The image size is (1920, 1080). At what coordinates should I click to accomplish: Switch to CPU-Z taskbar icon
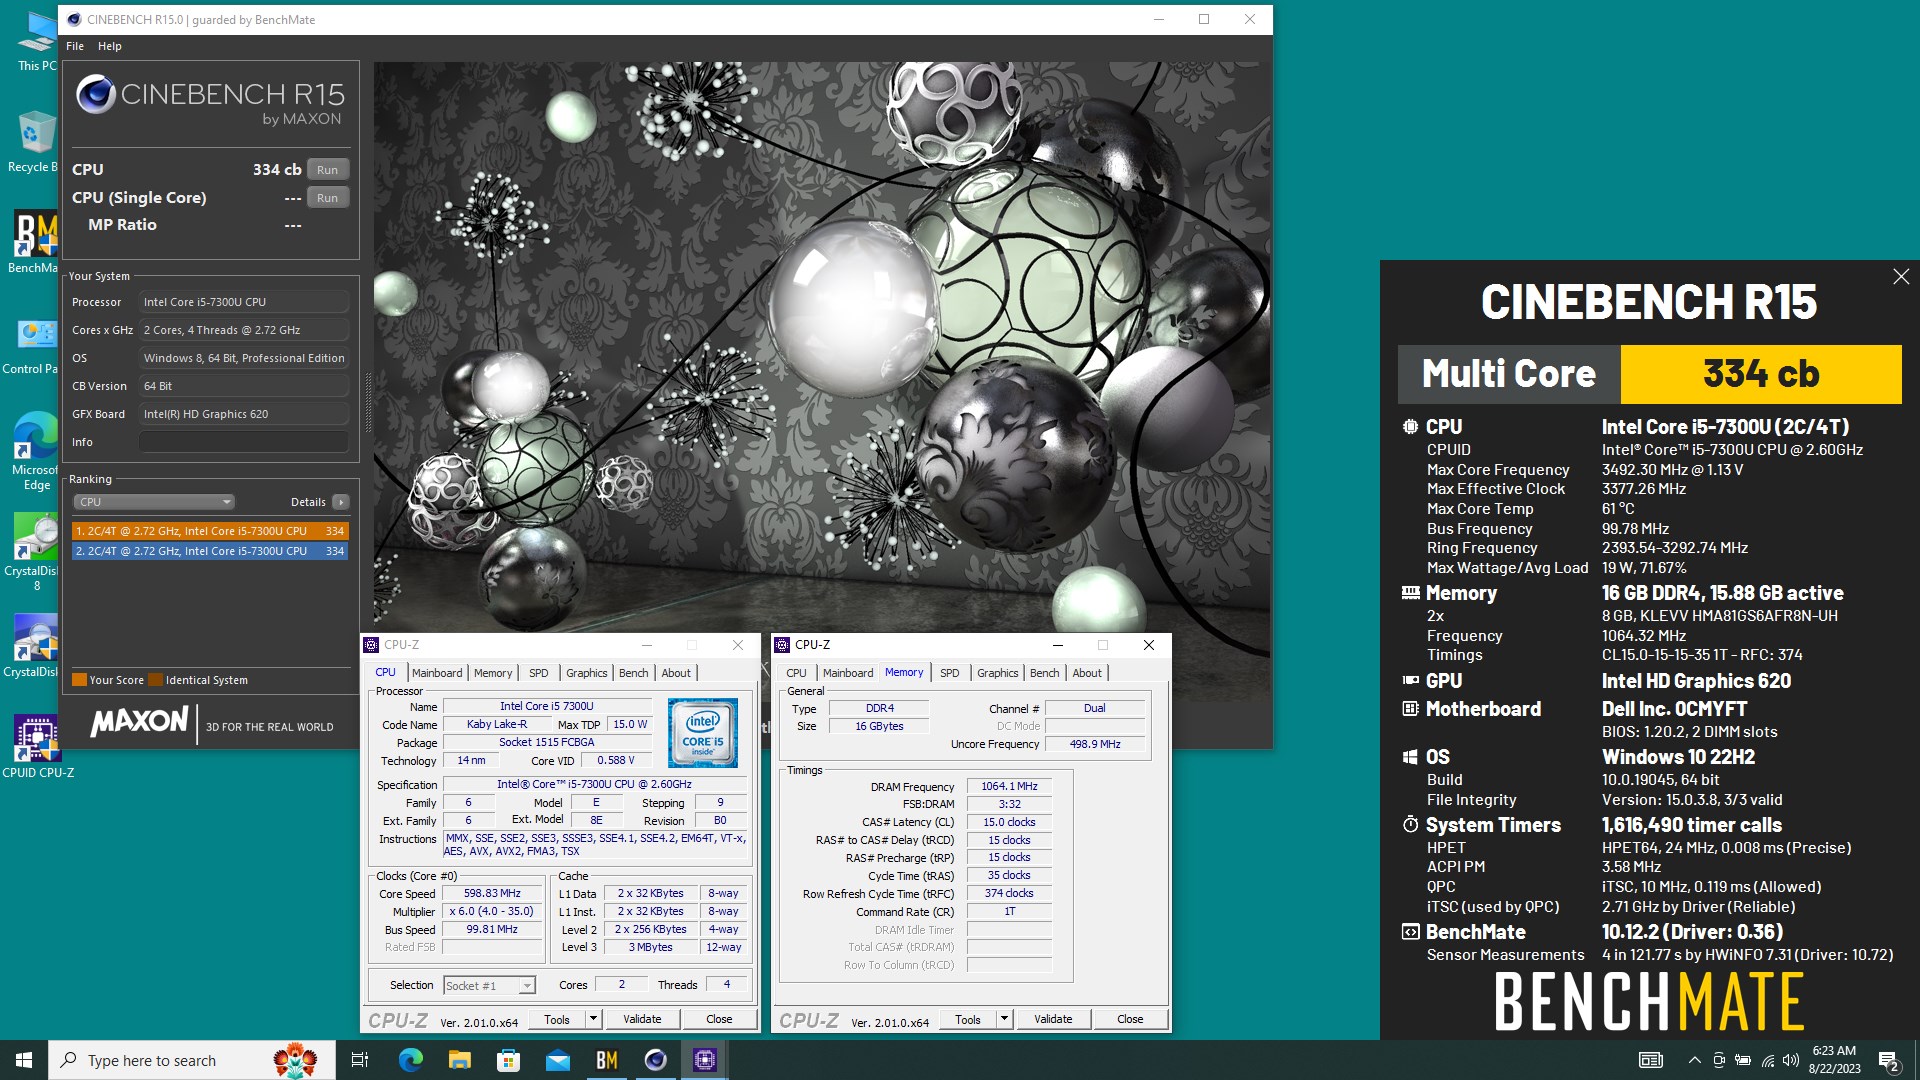pos(705,1060)
